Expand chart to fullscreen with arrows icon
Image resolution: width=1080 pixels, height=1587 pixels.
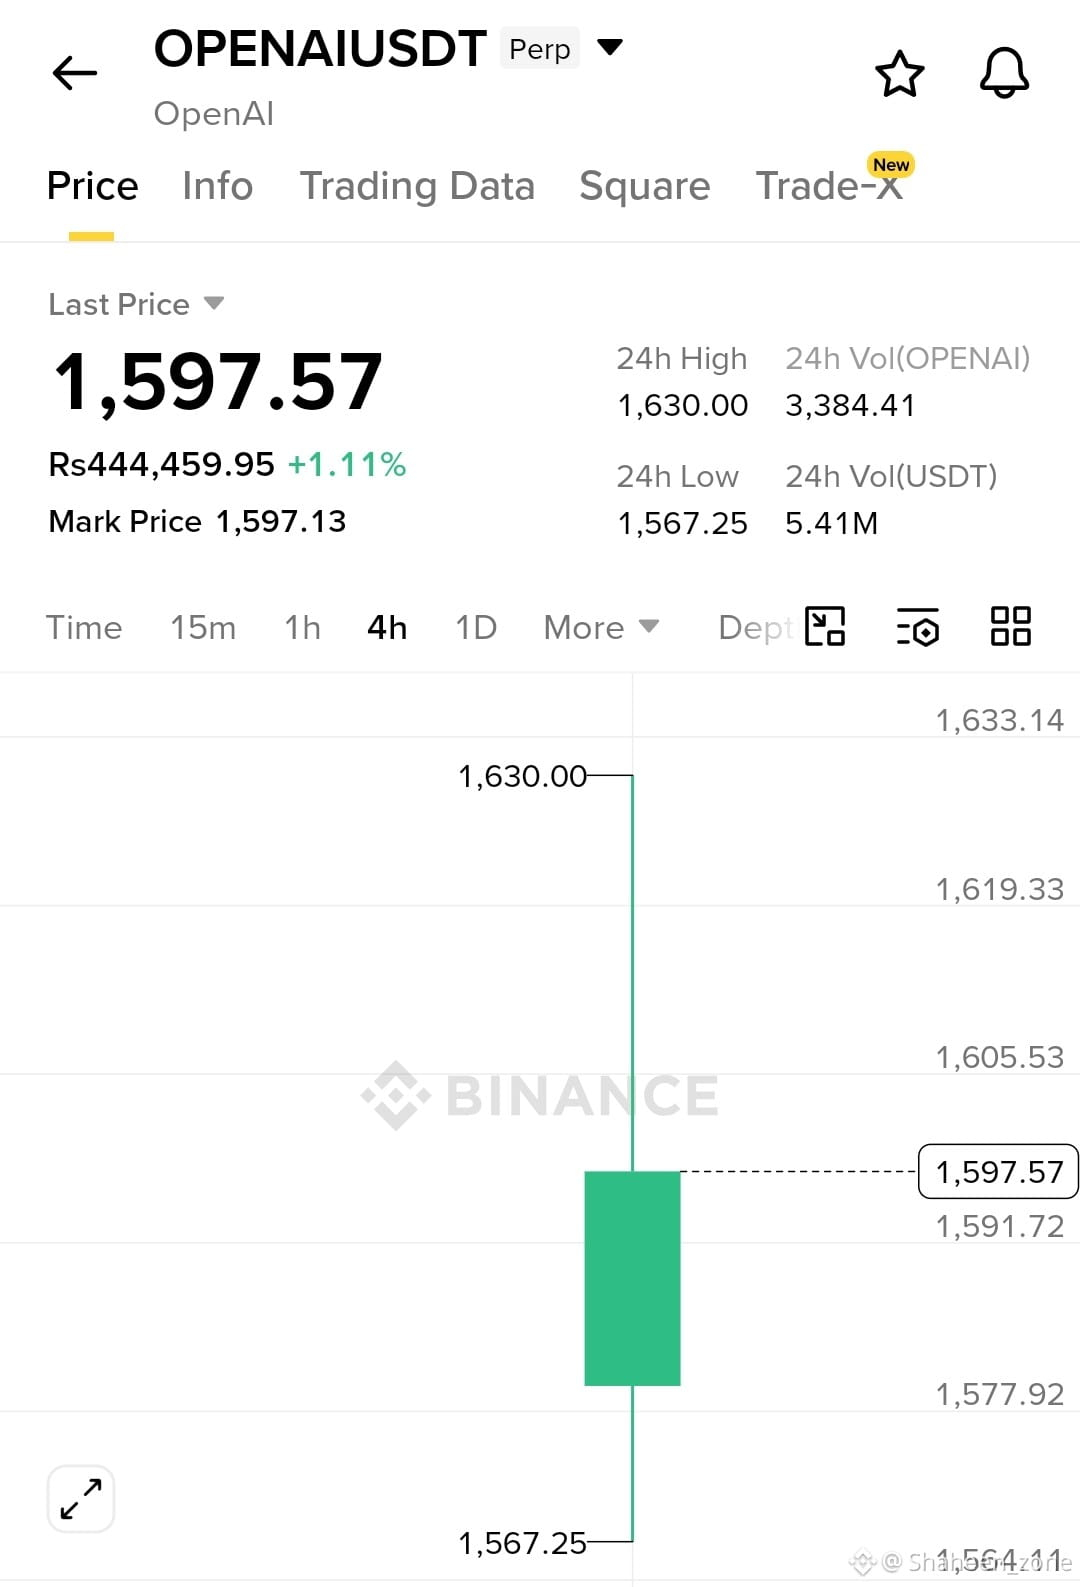click(81, 1498)
